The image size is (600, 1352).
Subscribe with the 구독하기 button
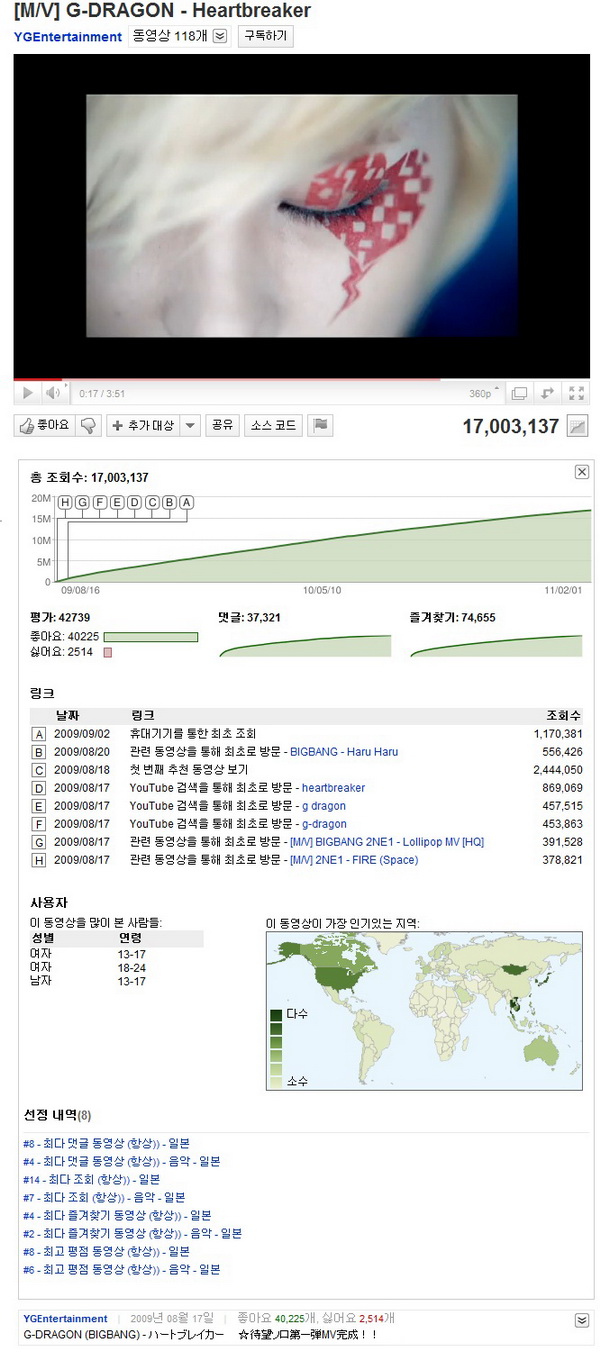point(265,36)
